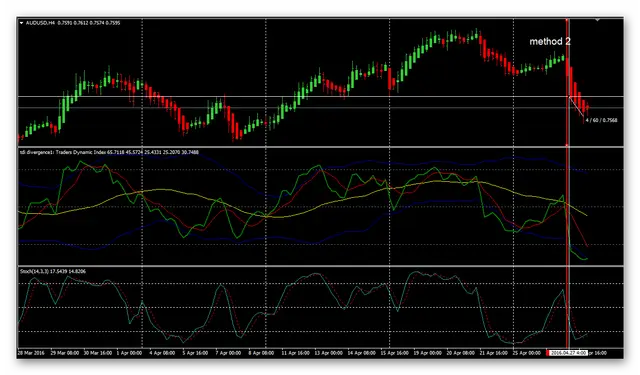This screenshot has width=640, height=375.
Task: Click the '28 Mar 2016' time axis label
Action: point(31,353)
